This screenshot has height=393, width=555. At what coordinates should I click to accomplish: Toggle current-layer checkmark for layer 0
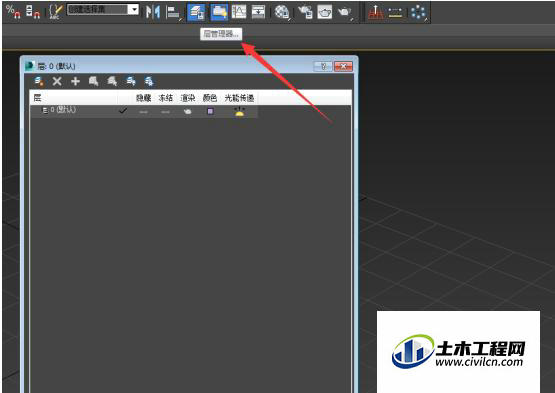[123, 111]
